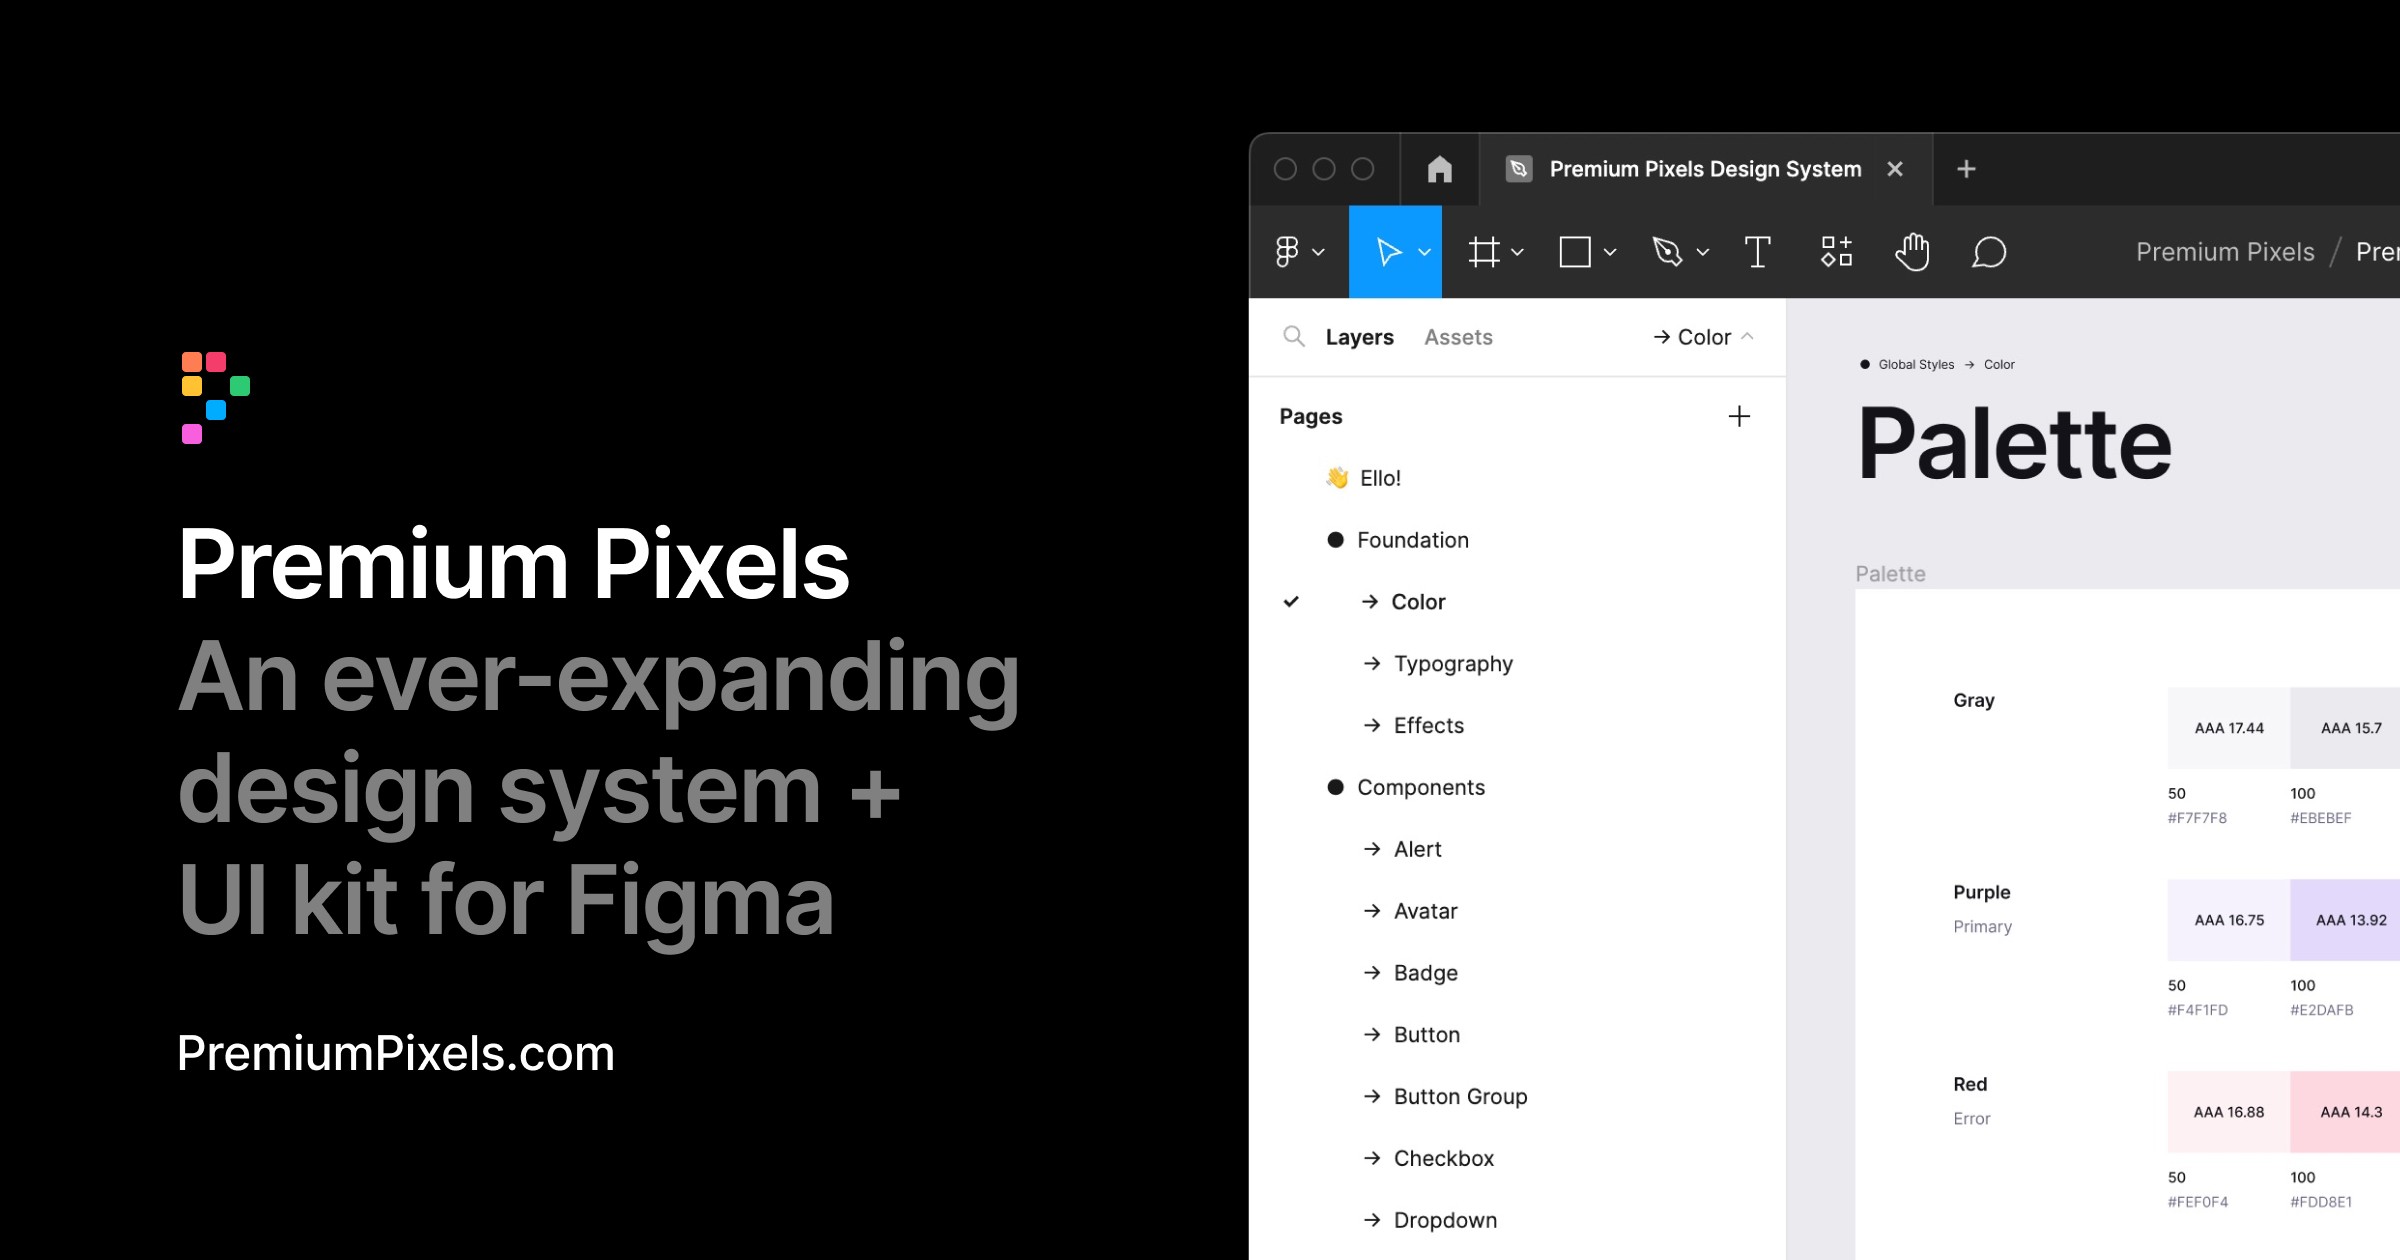
Task: Click the Text tool icon
Action: pyautogui.click(x=1757, y=251)
